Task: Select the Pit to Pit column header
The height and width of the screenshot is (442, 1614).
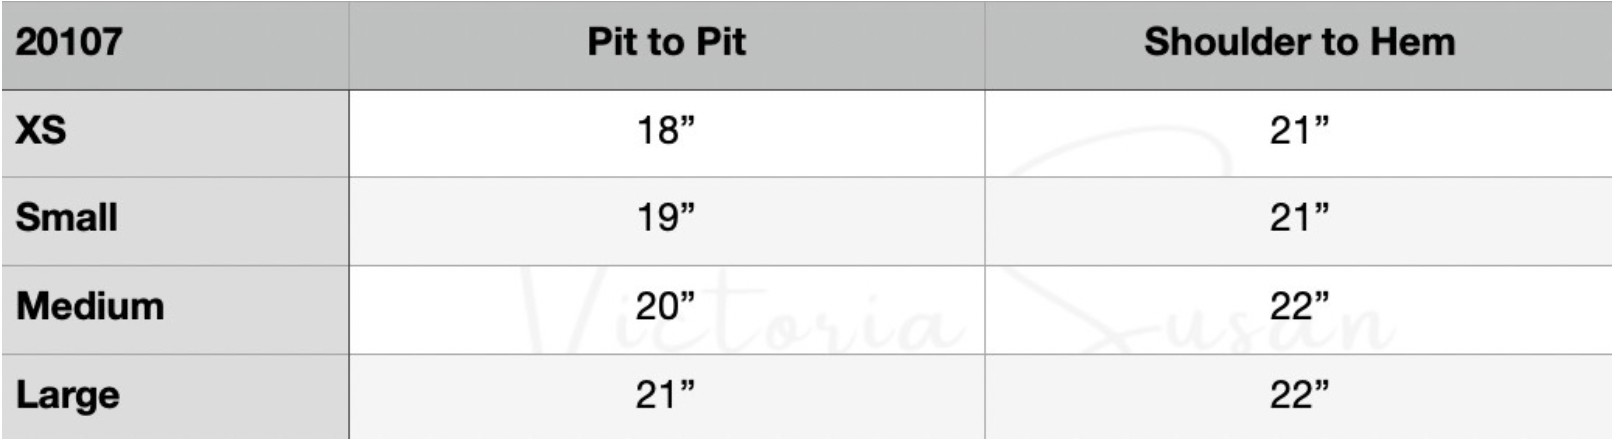Action: [x=666, y=42]
